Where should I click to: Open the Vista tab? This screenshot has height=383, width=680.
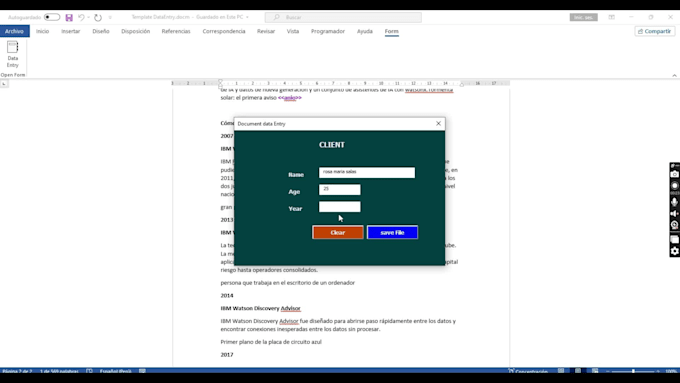[293, 31]
